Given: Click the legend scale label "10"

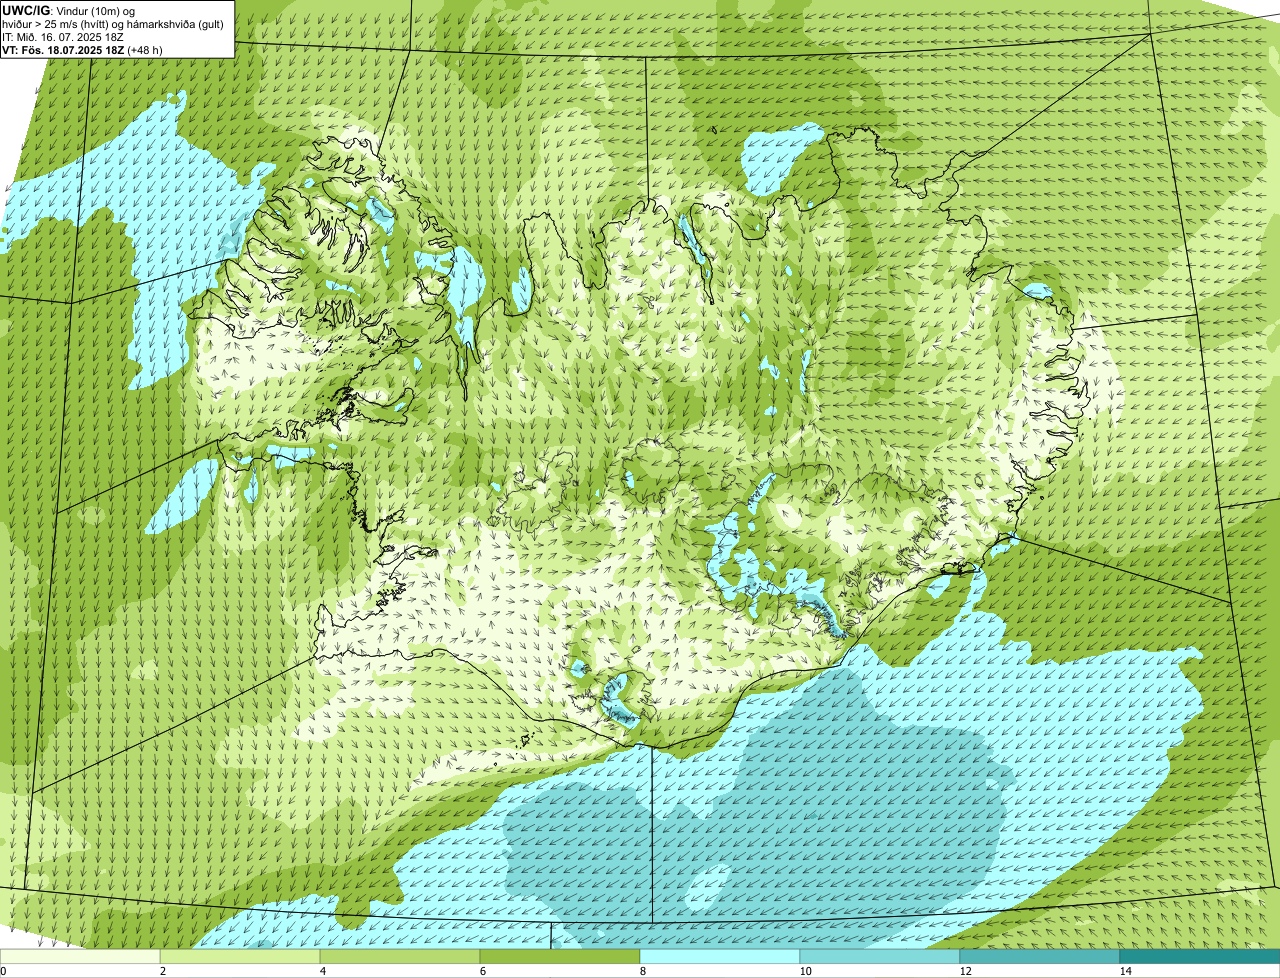Looking at the screenshot, I should 805,971.
